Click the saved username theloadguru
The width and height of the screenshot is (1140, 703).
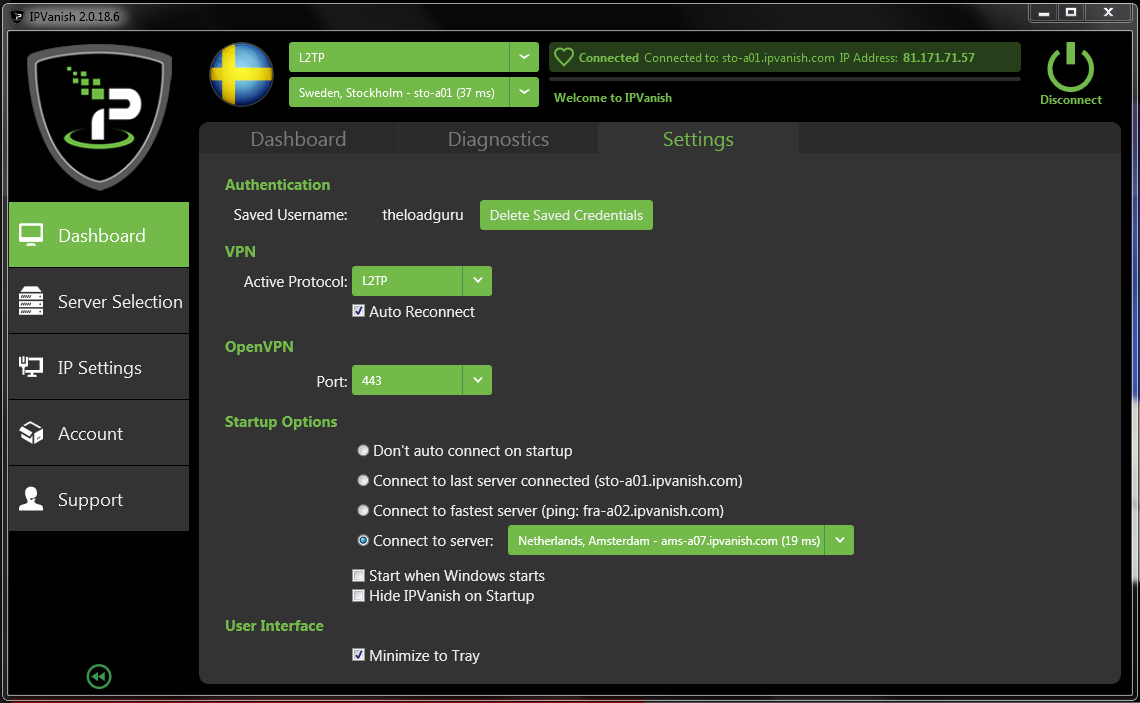[422, 215]
